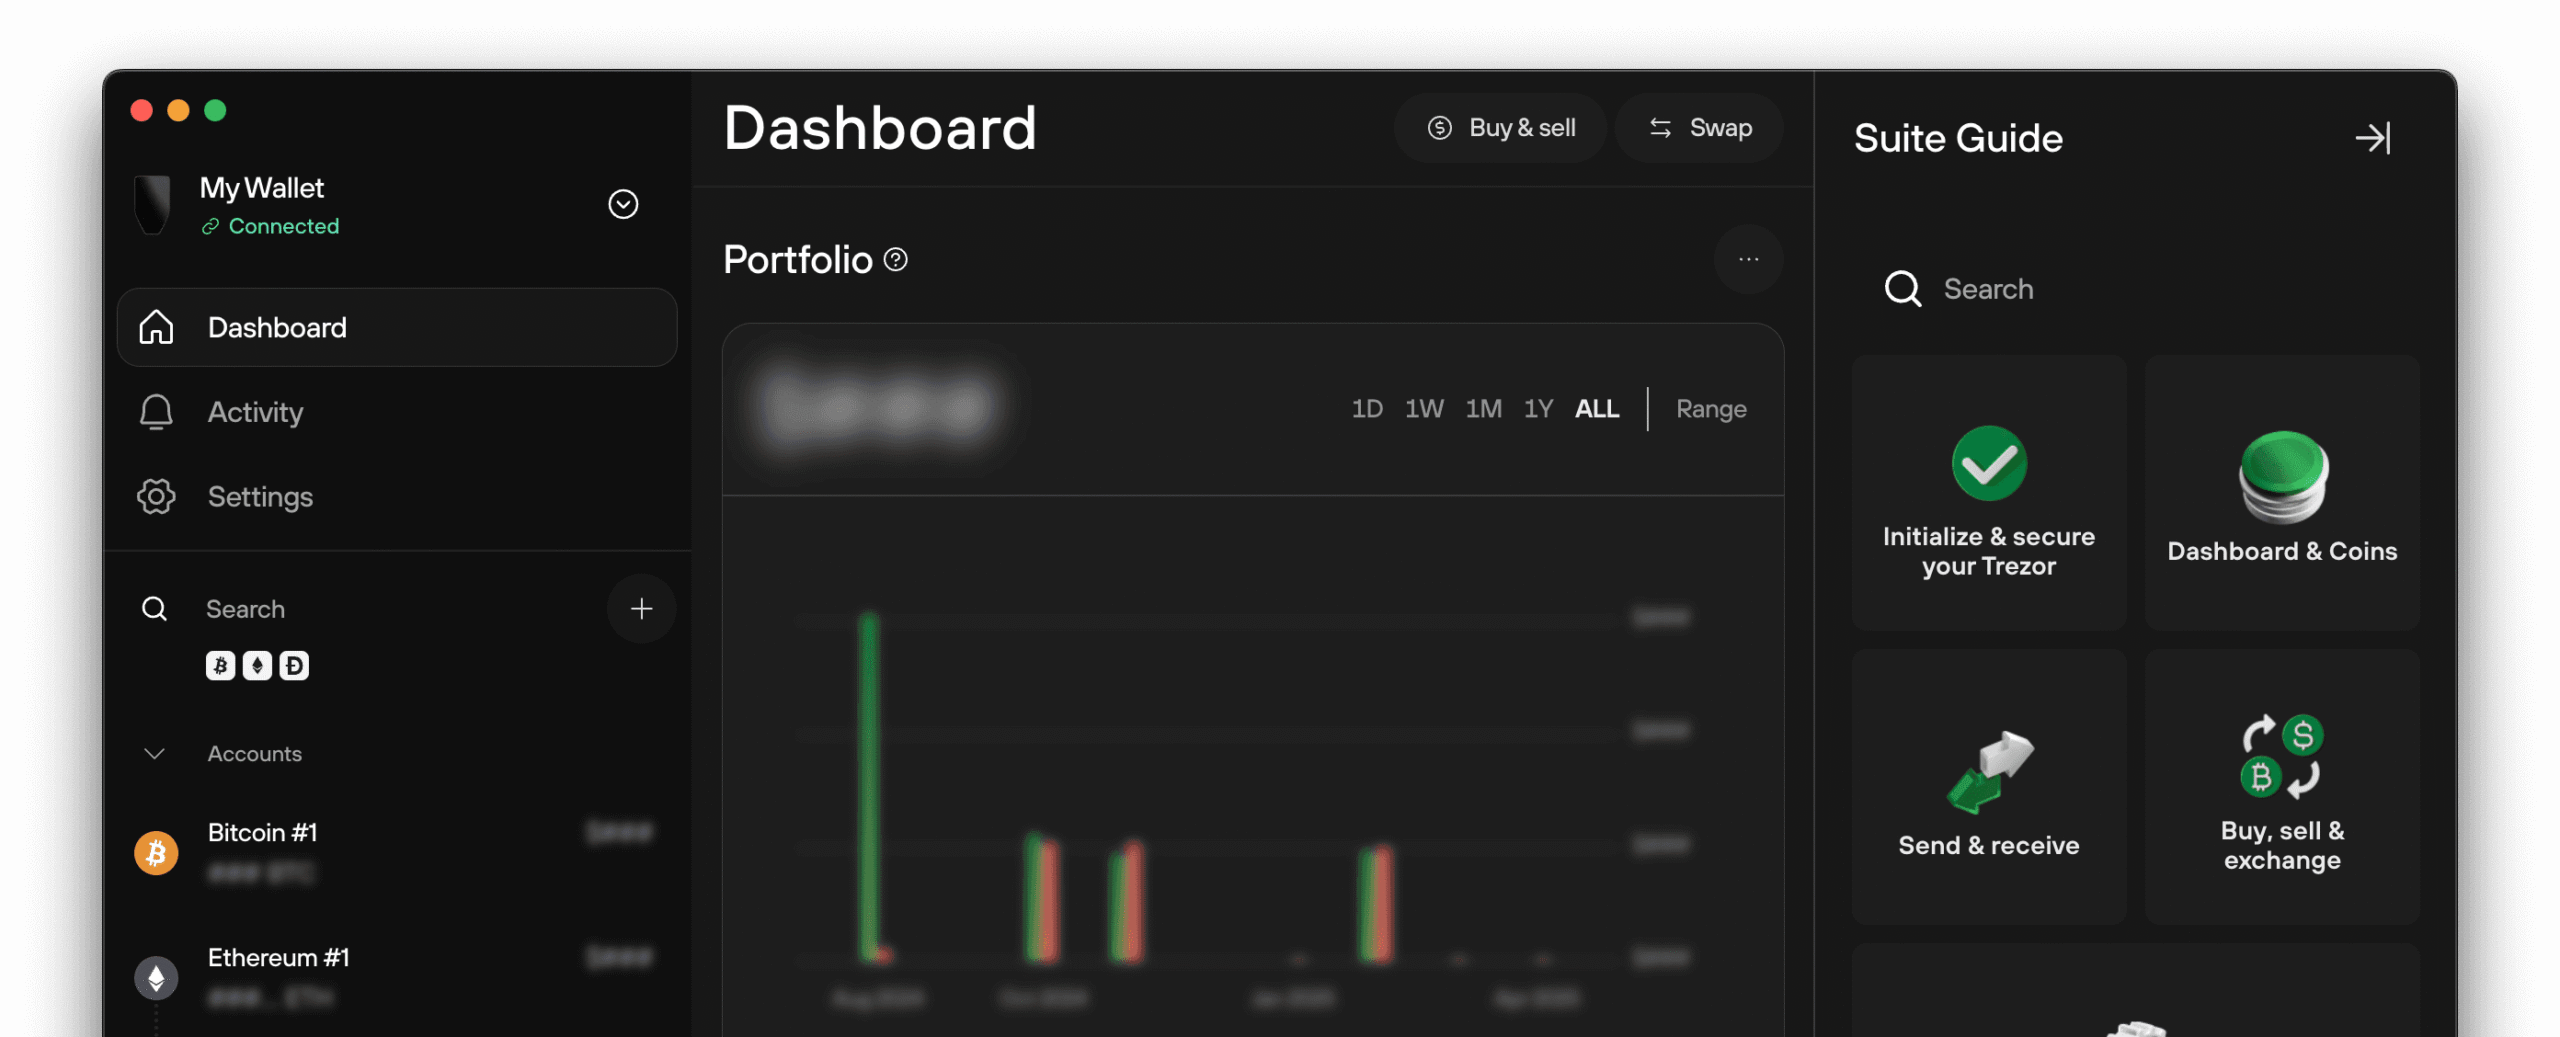Open Activity from the sidebar
Image resolution: width=2560 pixels, height=1037 pixels.
[x=256, y=412]
